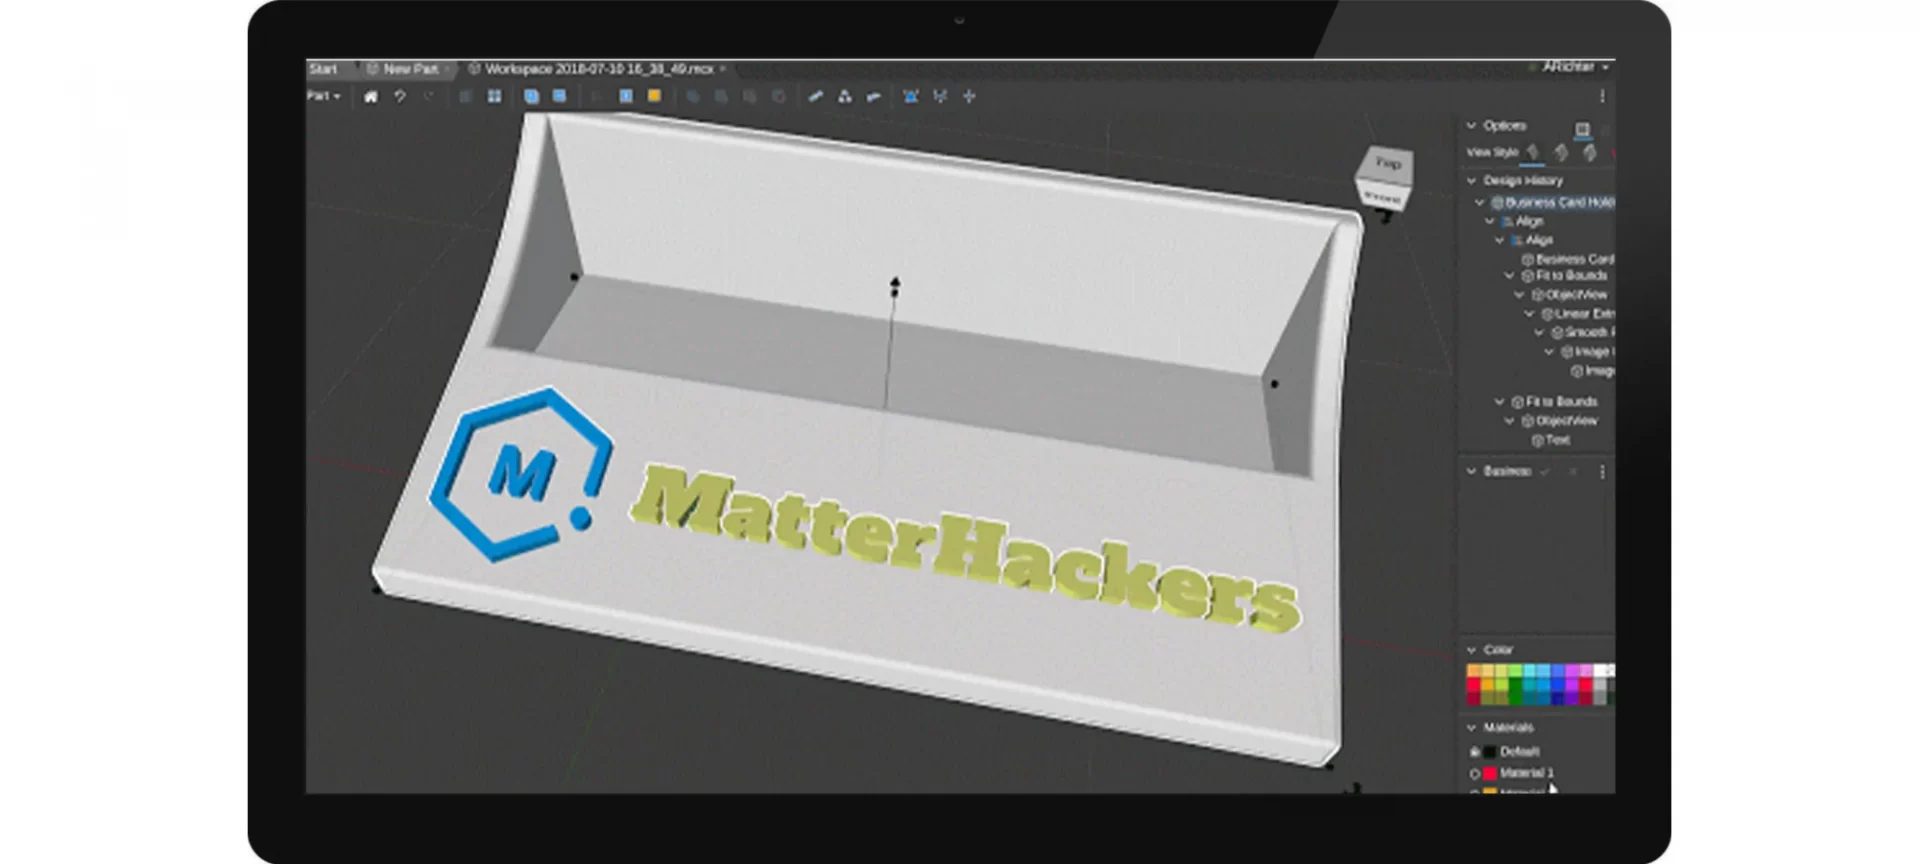Select the third View Style cube icon
Viewport: 1920px width, 864px height.
[1590, 153]
